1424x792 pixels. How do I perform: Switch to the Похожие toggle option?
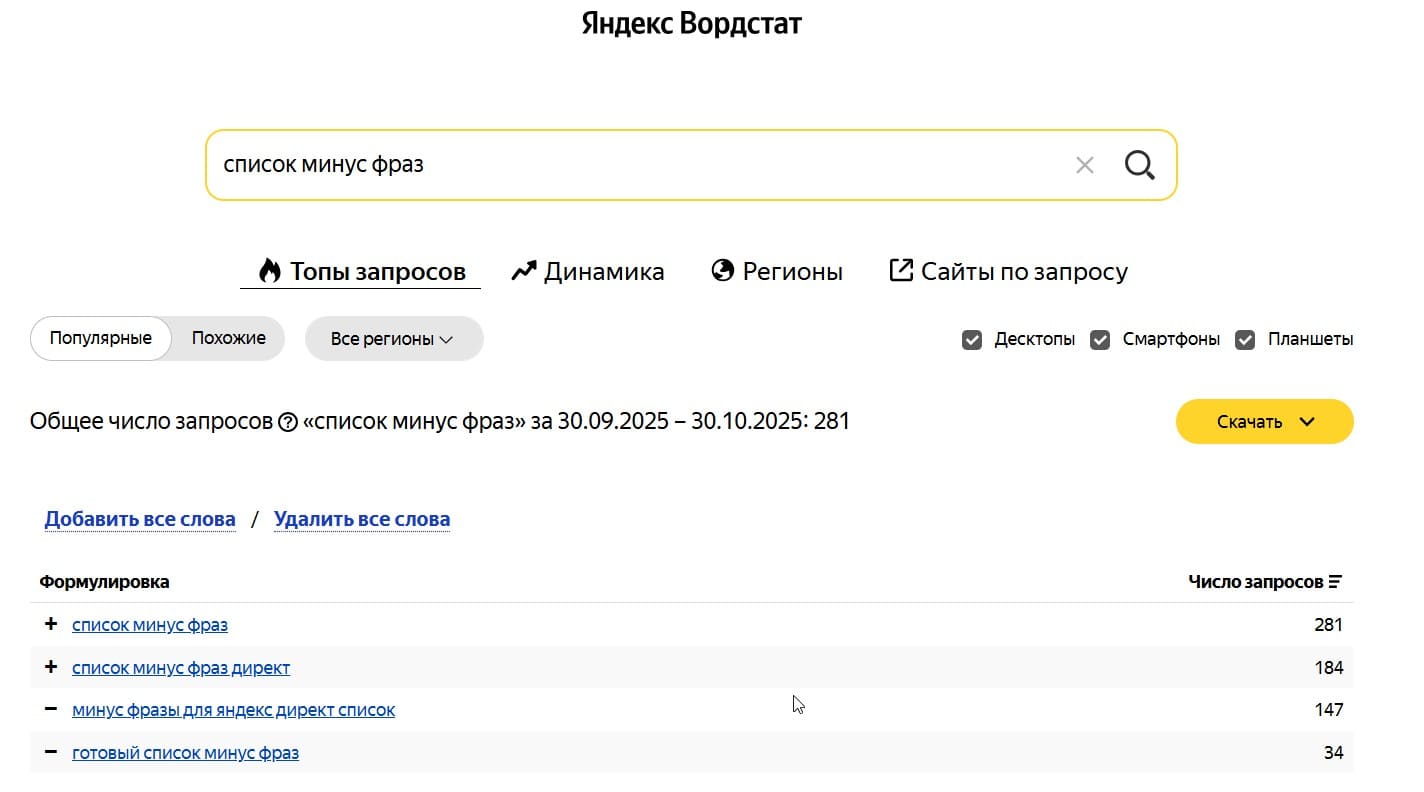tap(229, 338)
